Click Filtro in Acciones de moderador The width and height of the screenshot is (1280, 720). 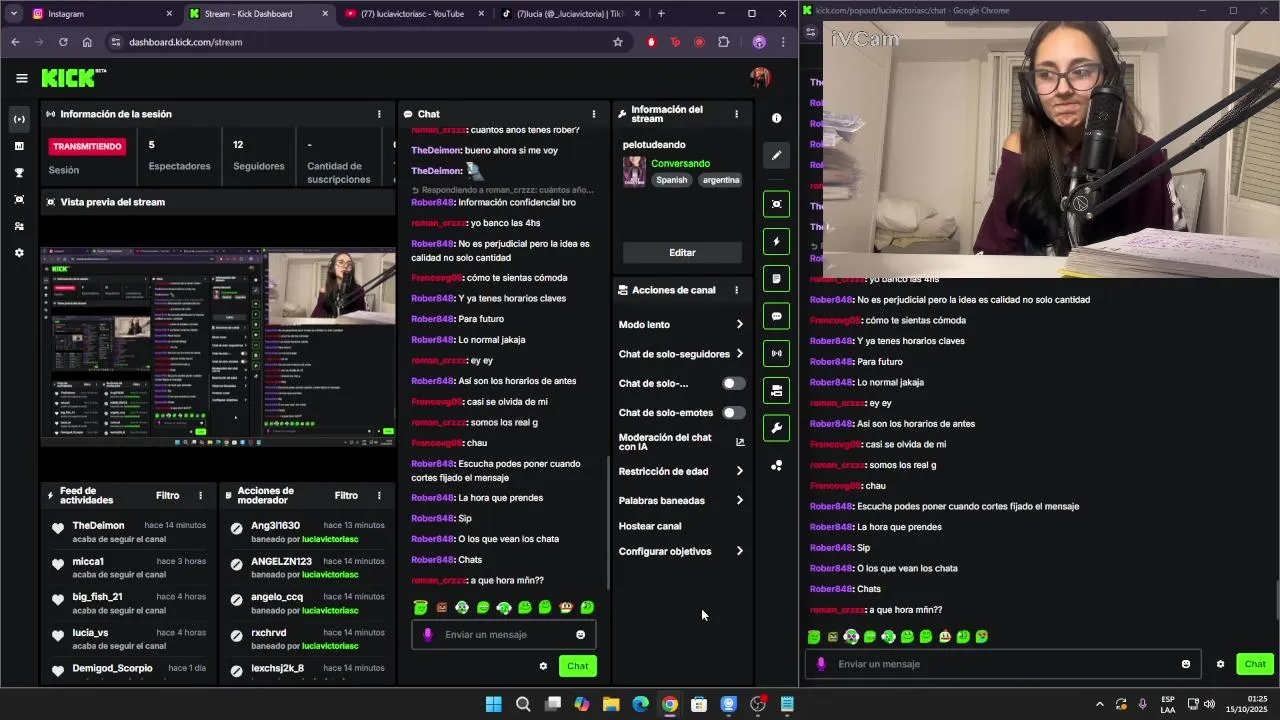346,496
